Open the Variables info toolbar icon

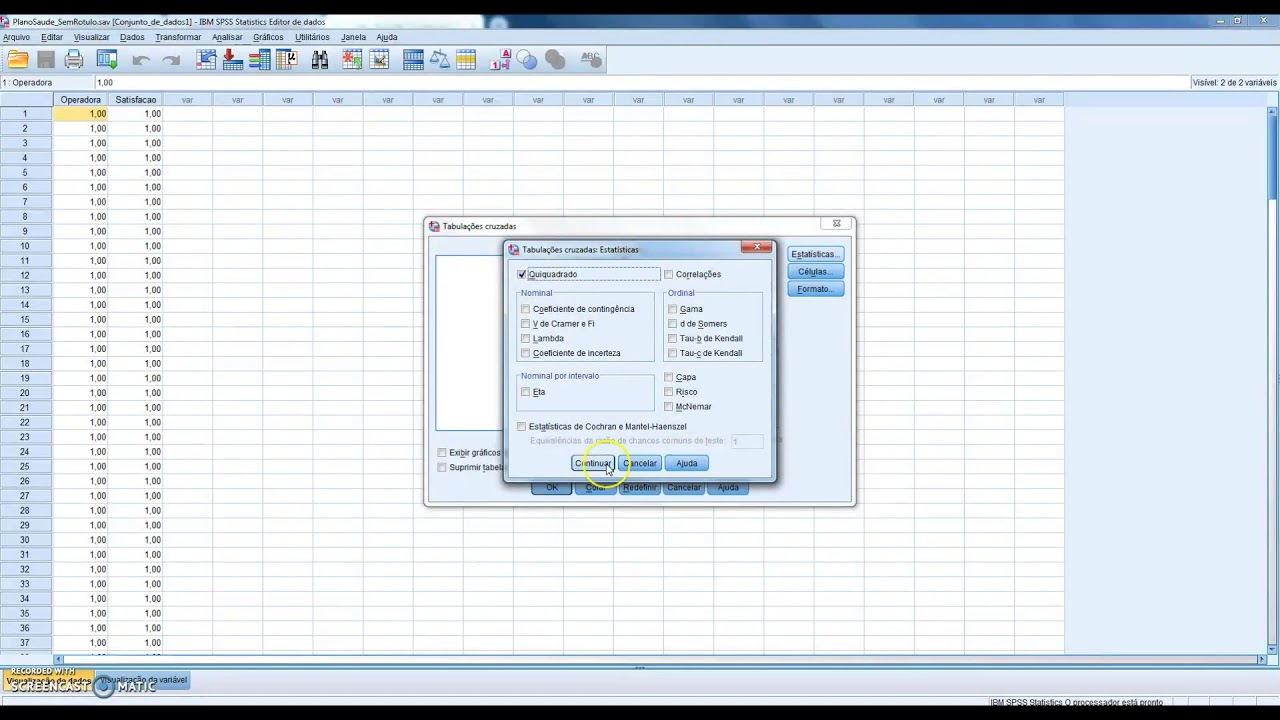click(259, 60)
